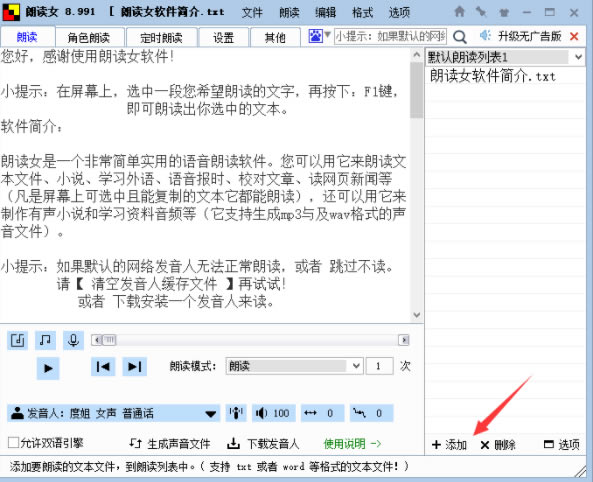This screenshot has height=482, width=593.
Task: Open the 选项 menu in title bar
Action: coord(399,12)
